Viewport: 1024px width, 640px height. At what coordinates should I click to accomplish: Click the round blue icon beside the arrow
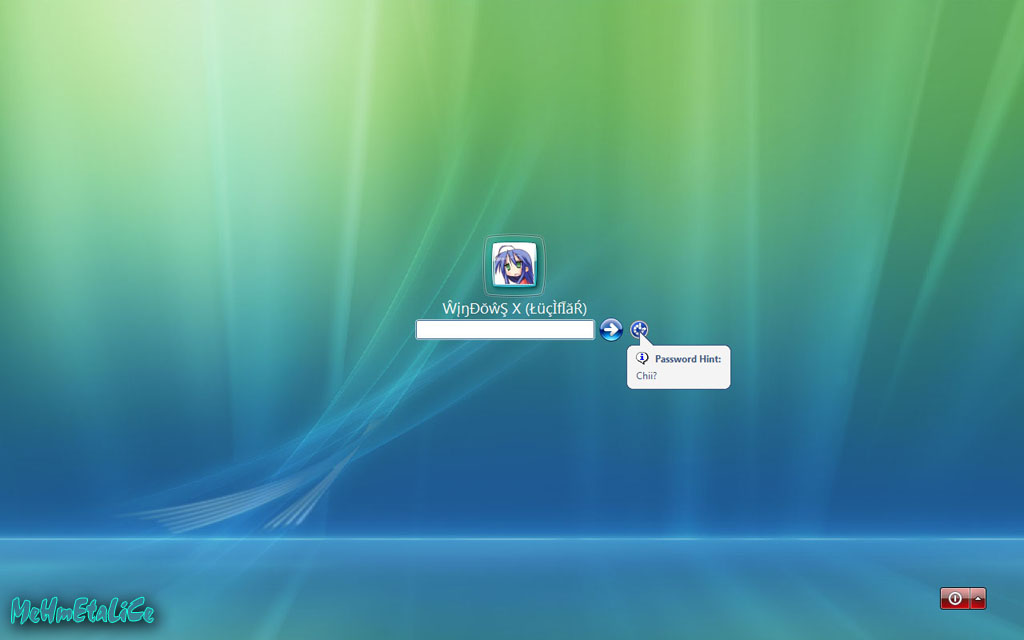639,329
